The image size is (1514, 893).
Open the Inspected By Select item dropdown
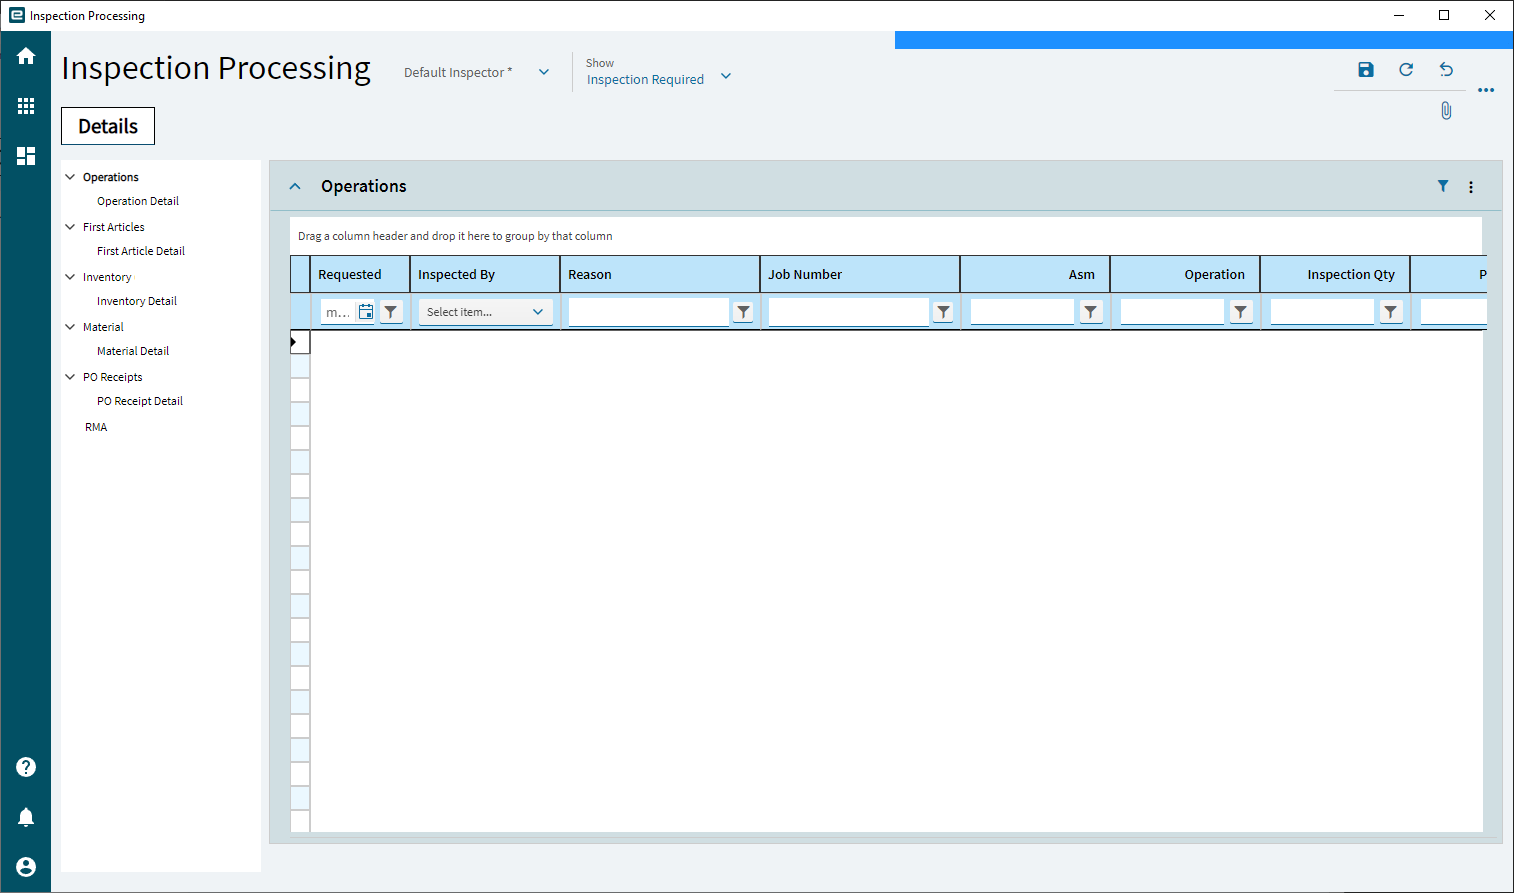click(485, 312)
